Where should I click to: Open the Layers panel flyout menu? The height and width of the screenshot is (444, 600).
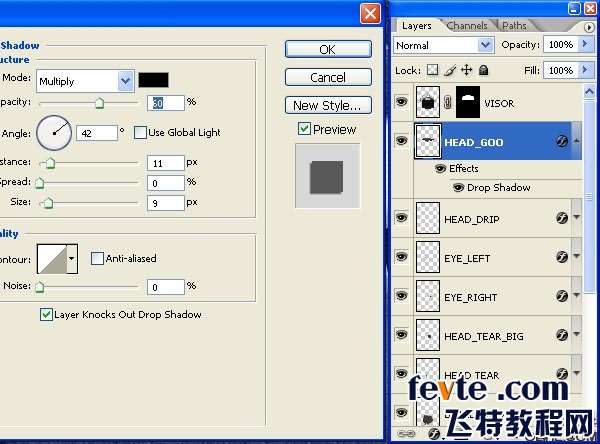pyautogui.click(x=588, y=27)
